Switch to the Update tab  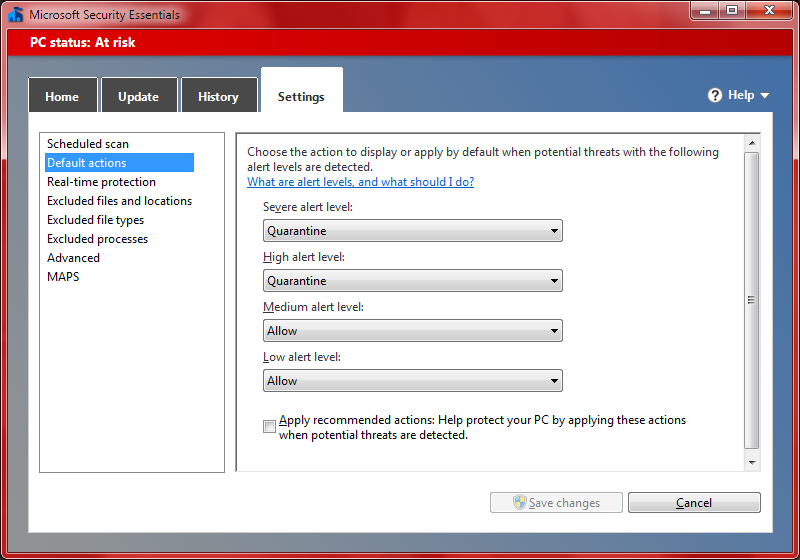pos(139,95)
